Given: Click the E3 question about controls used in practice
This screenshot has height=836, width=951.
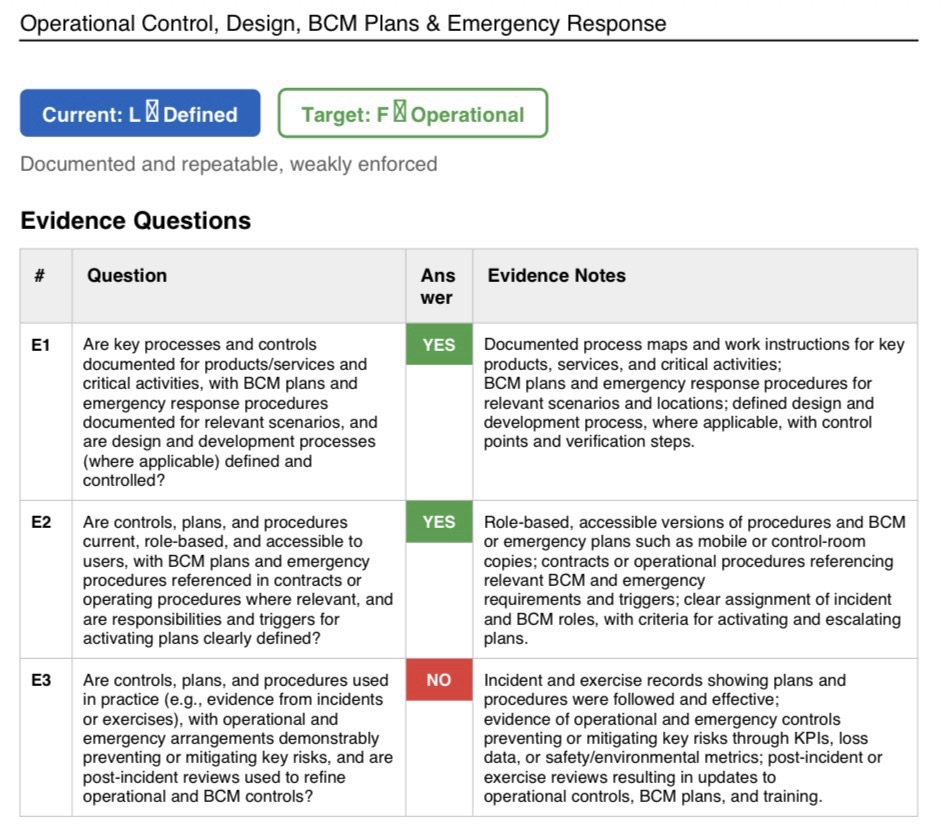Looking at the screenshot, I should point(238,738).
